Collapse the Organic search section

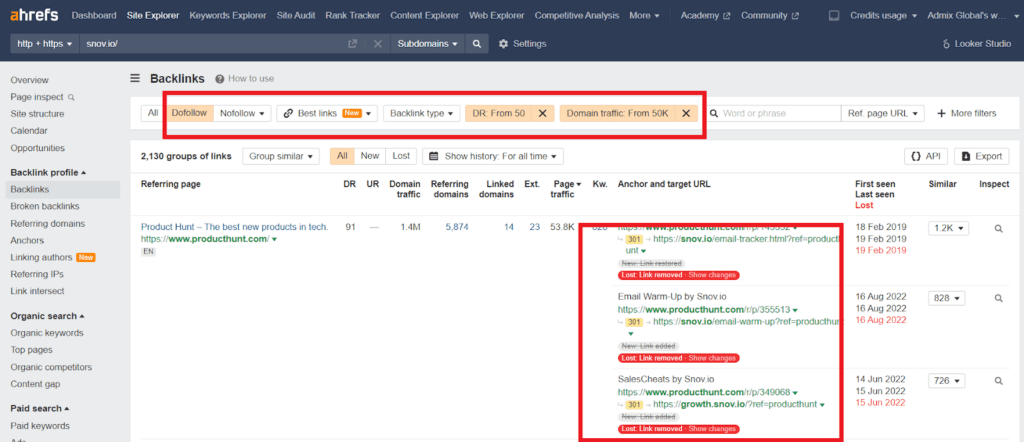(x=48, y=316)
